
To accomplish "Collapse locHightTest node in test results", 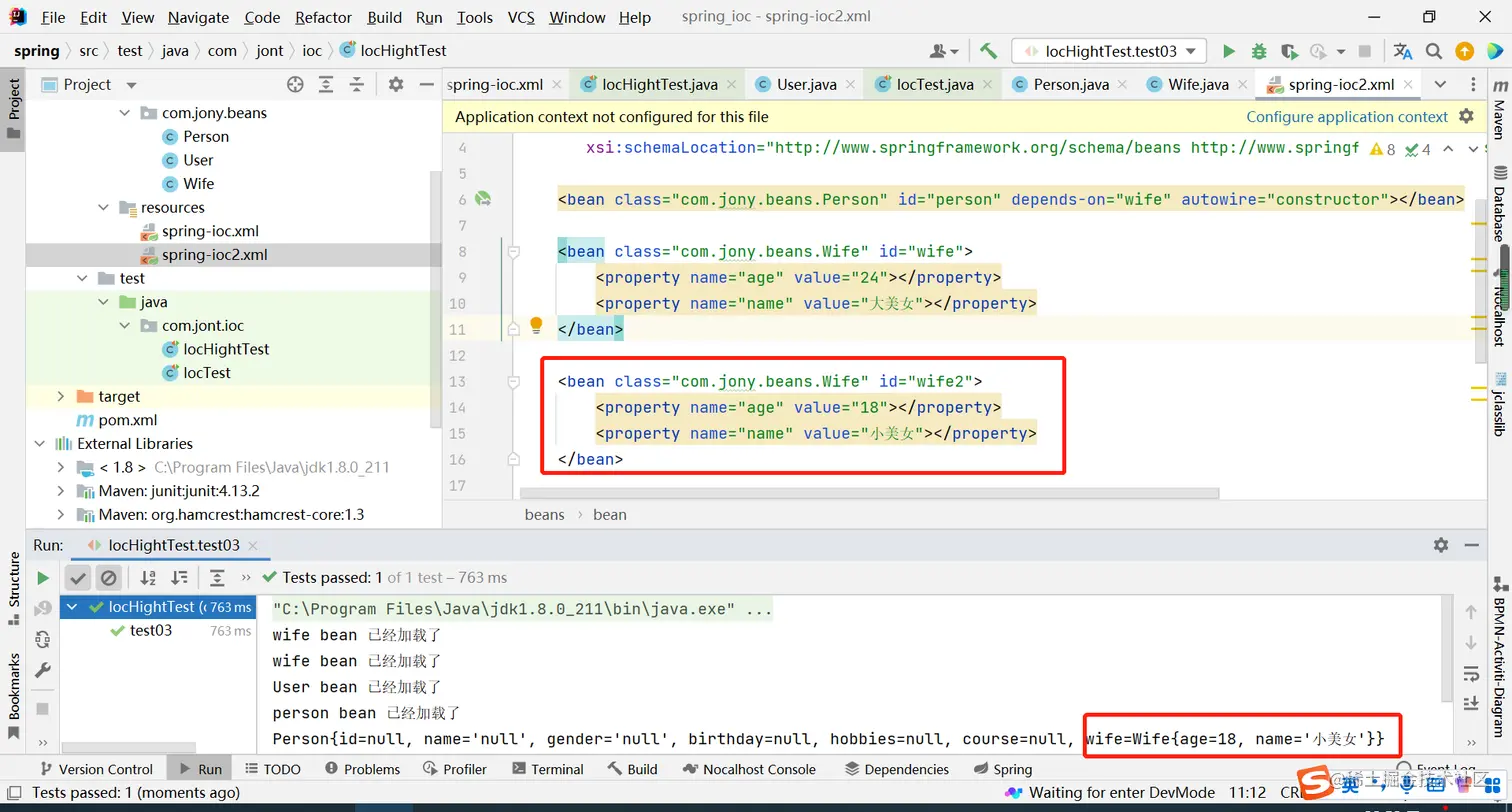I will point(73,607).
